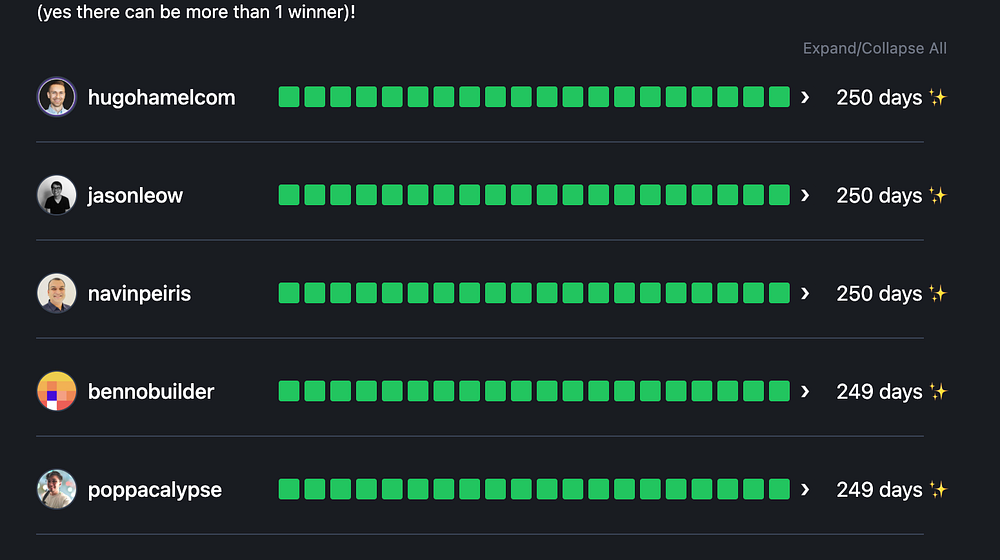This screenshot has height=560, width=1000.
Task: Open hugohamelcom username link
Action: pos(161,97)
